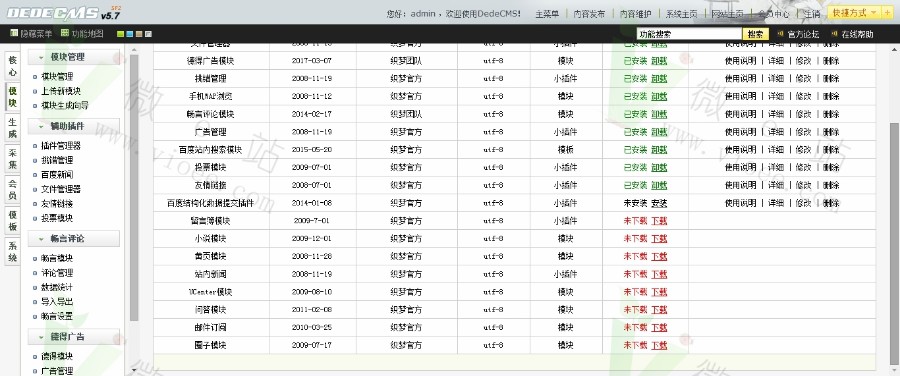Click 卸载 for the 友情链接 row
The image size is (900, 376).
[x=659, y=185]
